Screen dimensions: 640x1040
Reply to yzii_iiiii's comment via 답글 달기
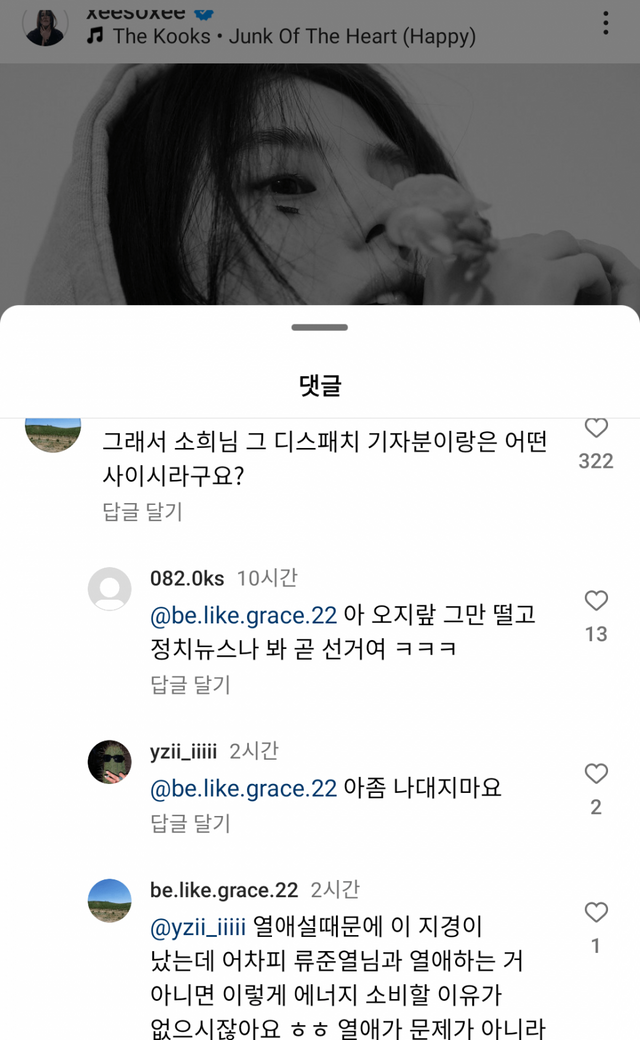point(190,822)
